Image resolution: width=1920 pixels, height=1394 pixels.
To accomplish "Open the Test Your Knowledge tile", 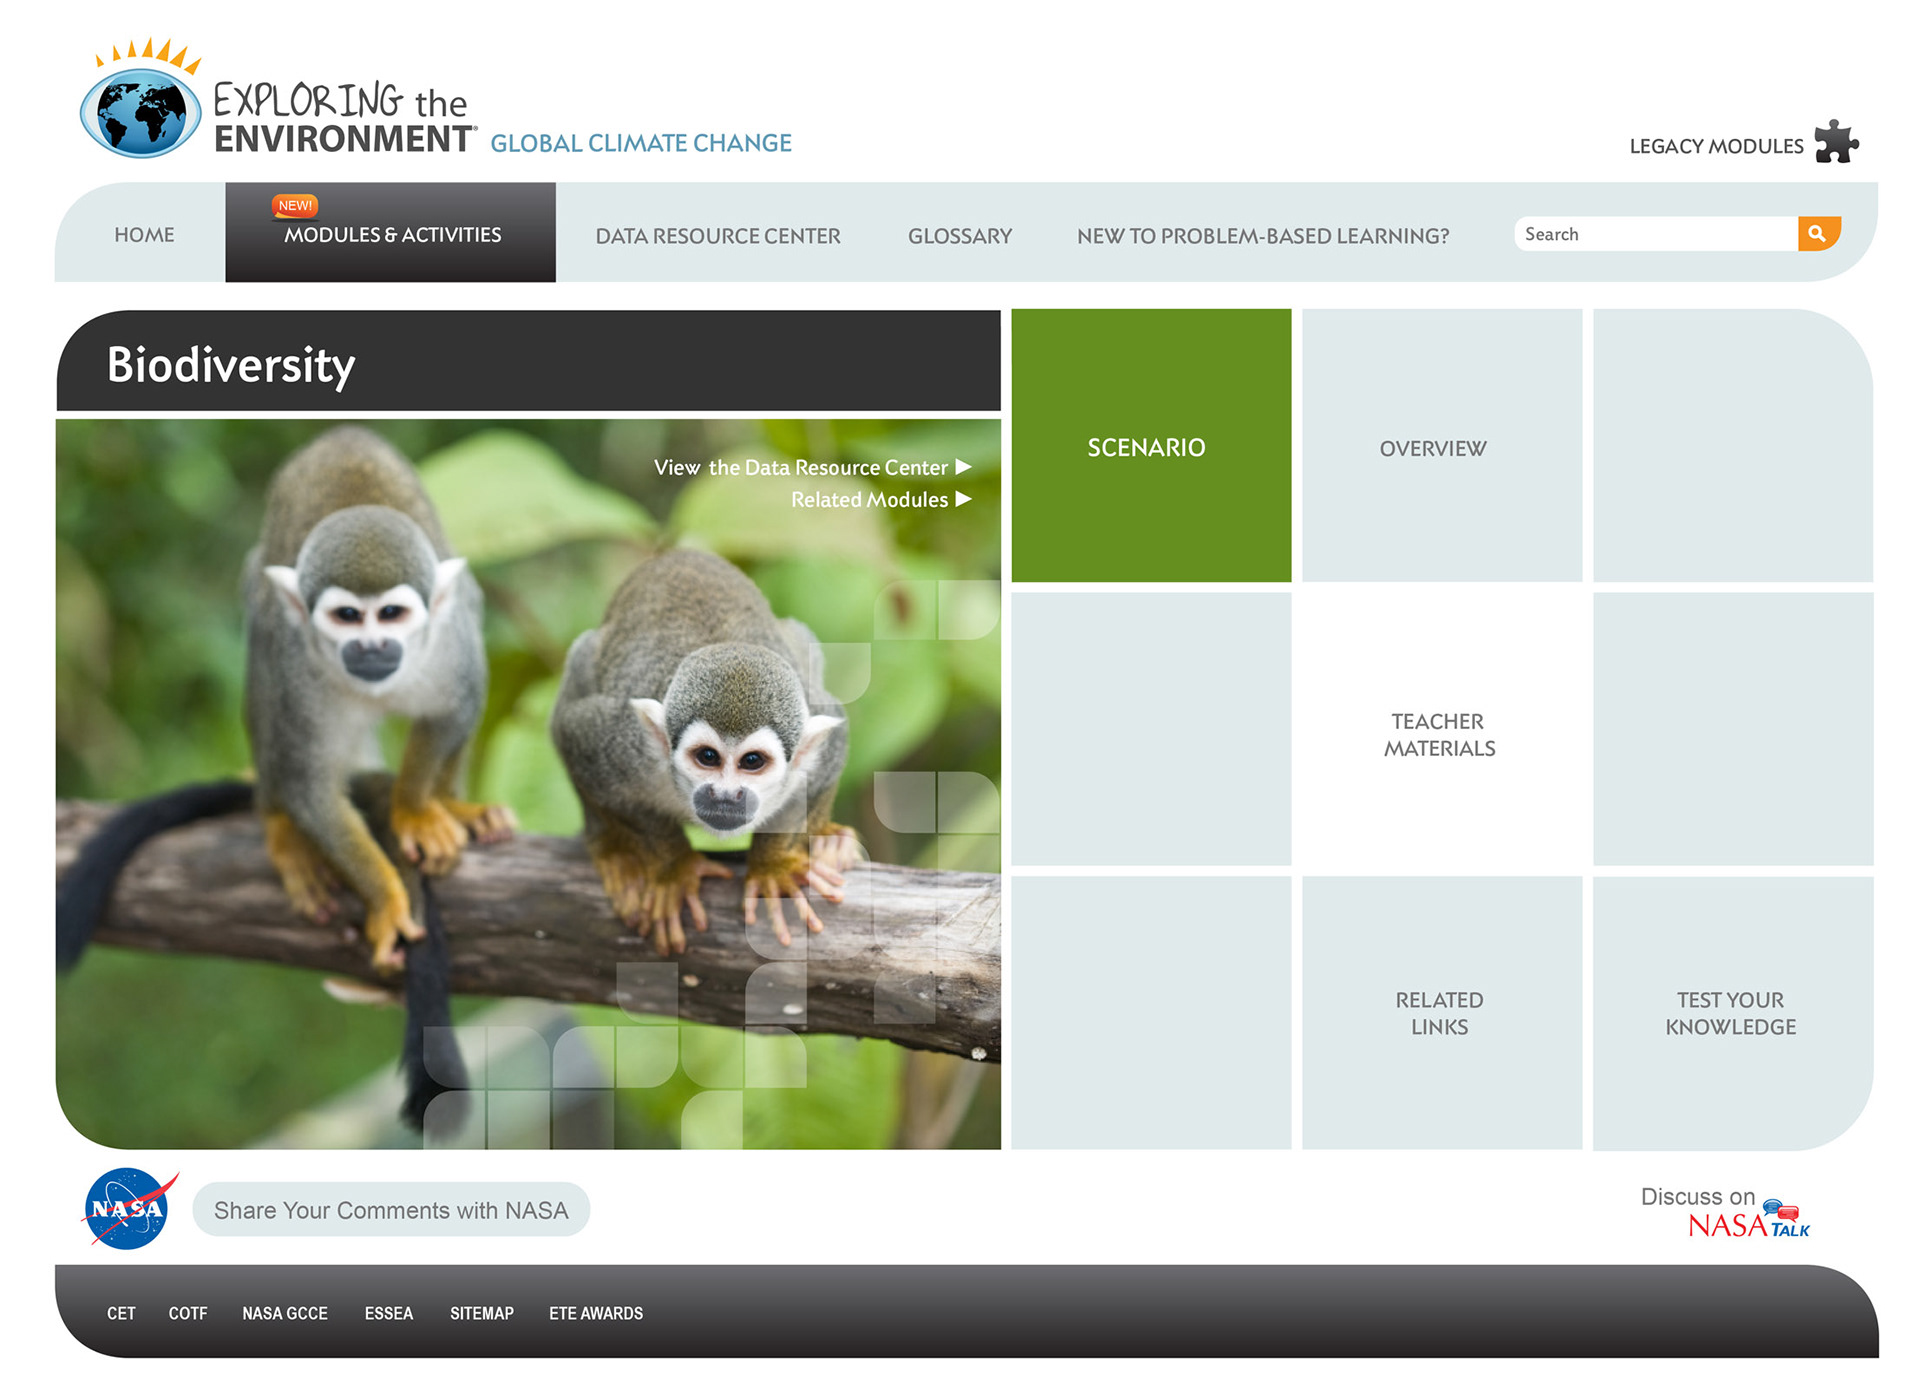I will [x=1730, y=1013].
